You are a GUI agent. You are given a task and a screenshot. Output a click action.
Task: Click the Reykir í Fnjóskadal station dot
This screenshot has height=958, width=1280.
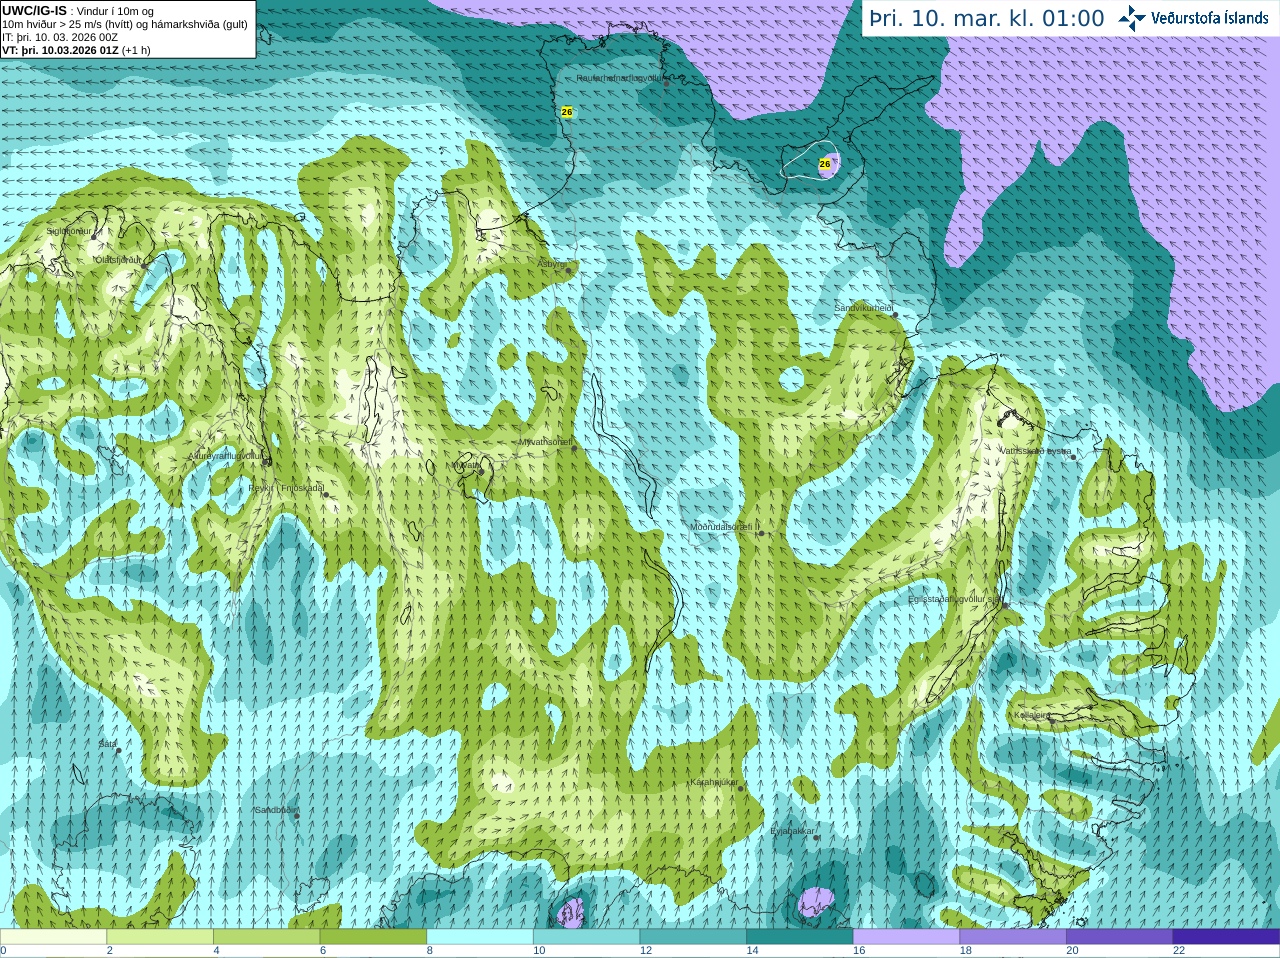326,494
